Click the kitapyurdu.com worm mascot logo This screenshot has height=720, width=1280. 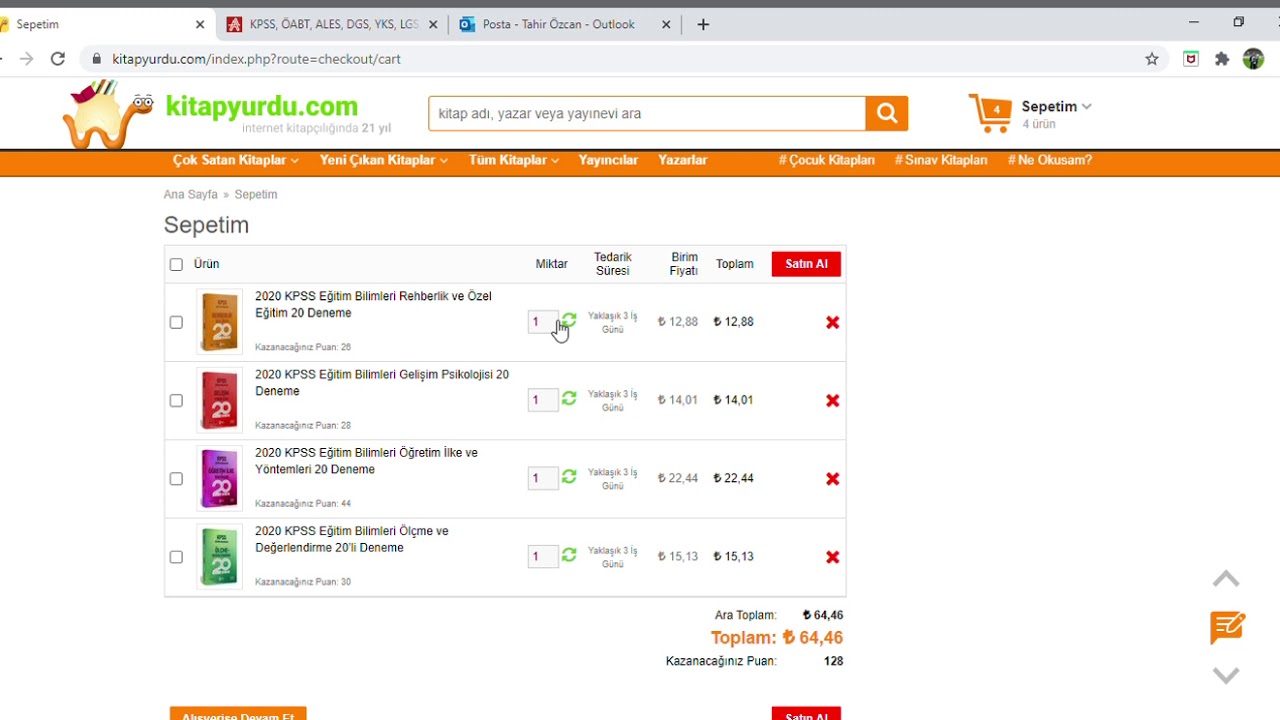tap(108, 114)
